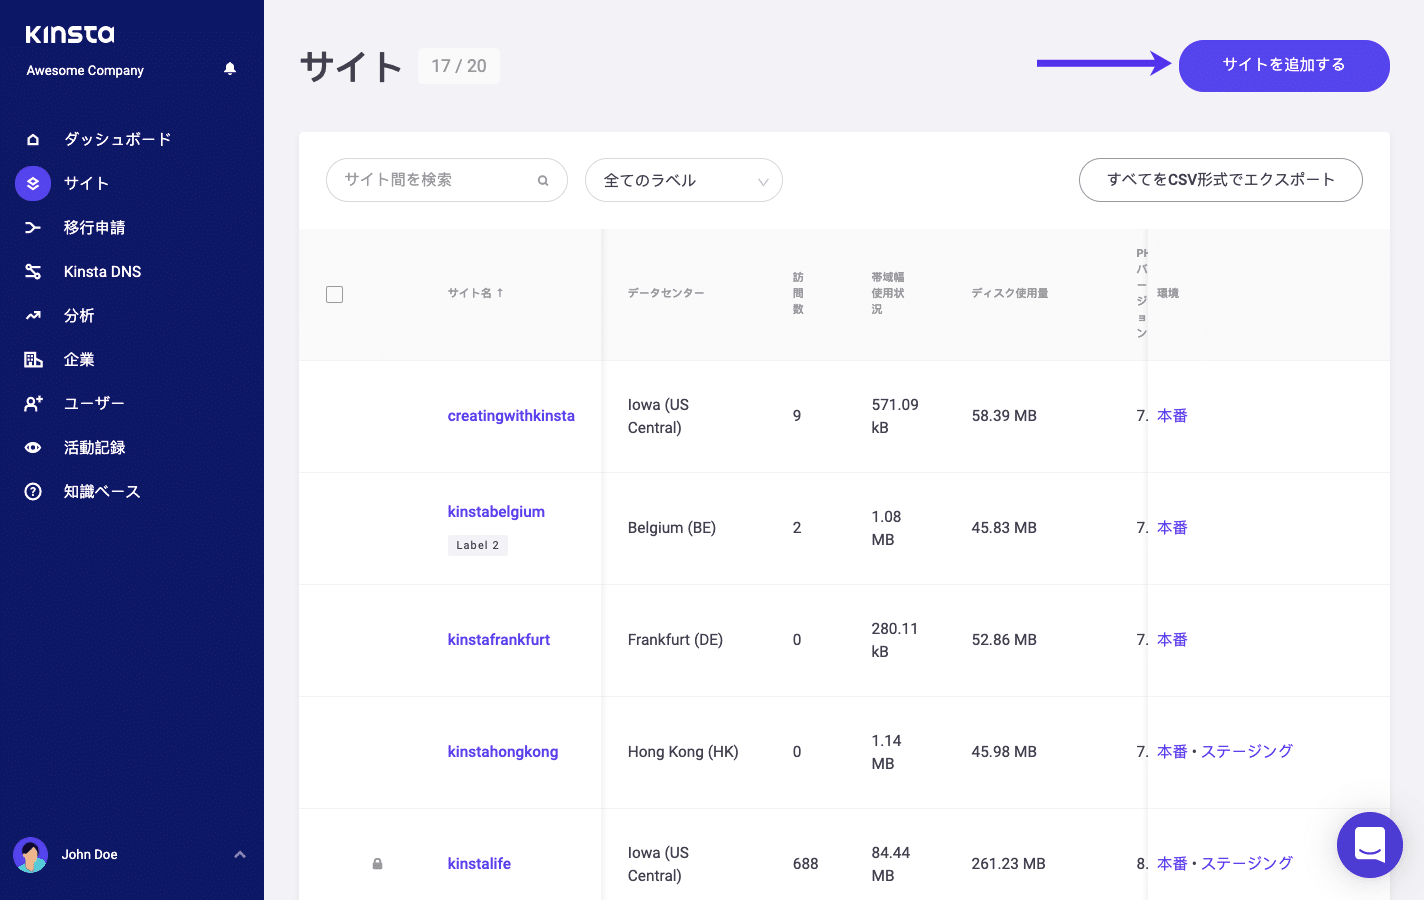Screen dimensions: 1424x900
Task: Open ダッシュボード menu item
Action: (118, 139)
